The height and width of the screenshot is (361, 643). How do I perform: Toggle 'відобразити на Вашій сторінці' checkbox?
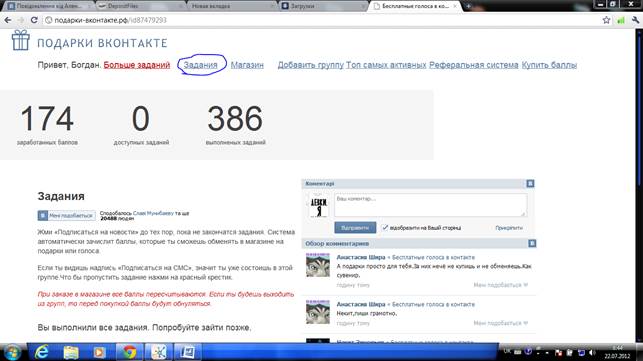coord(385,228)
